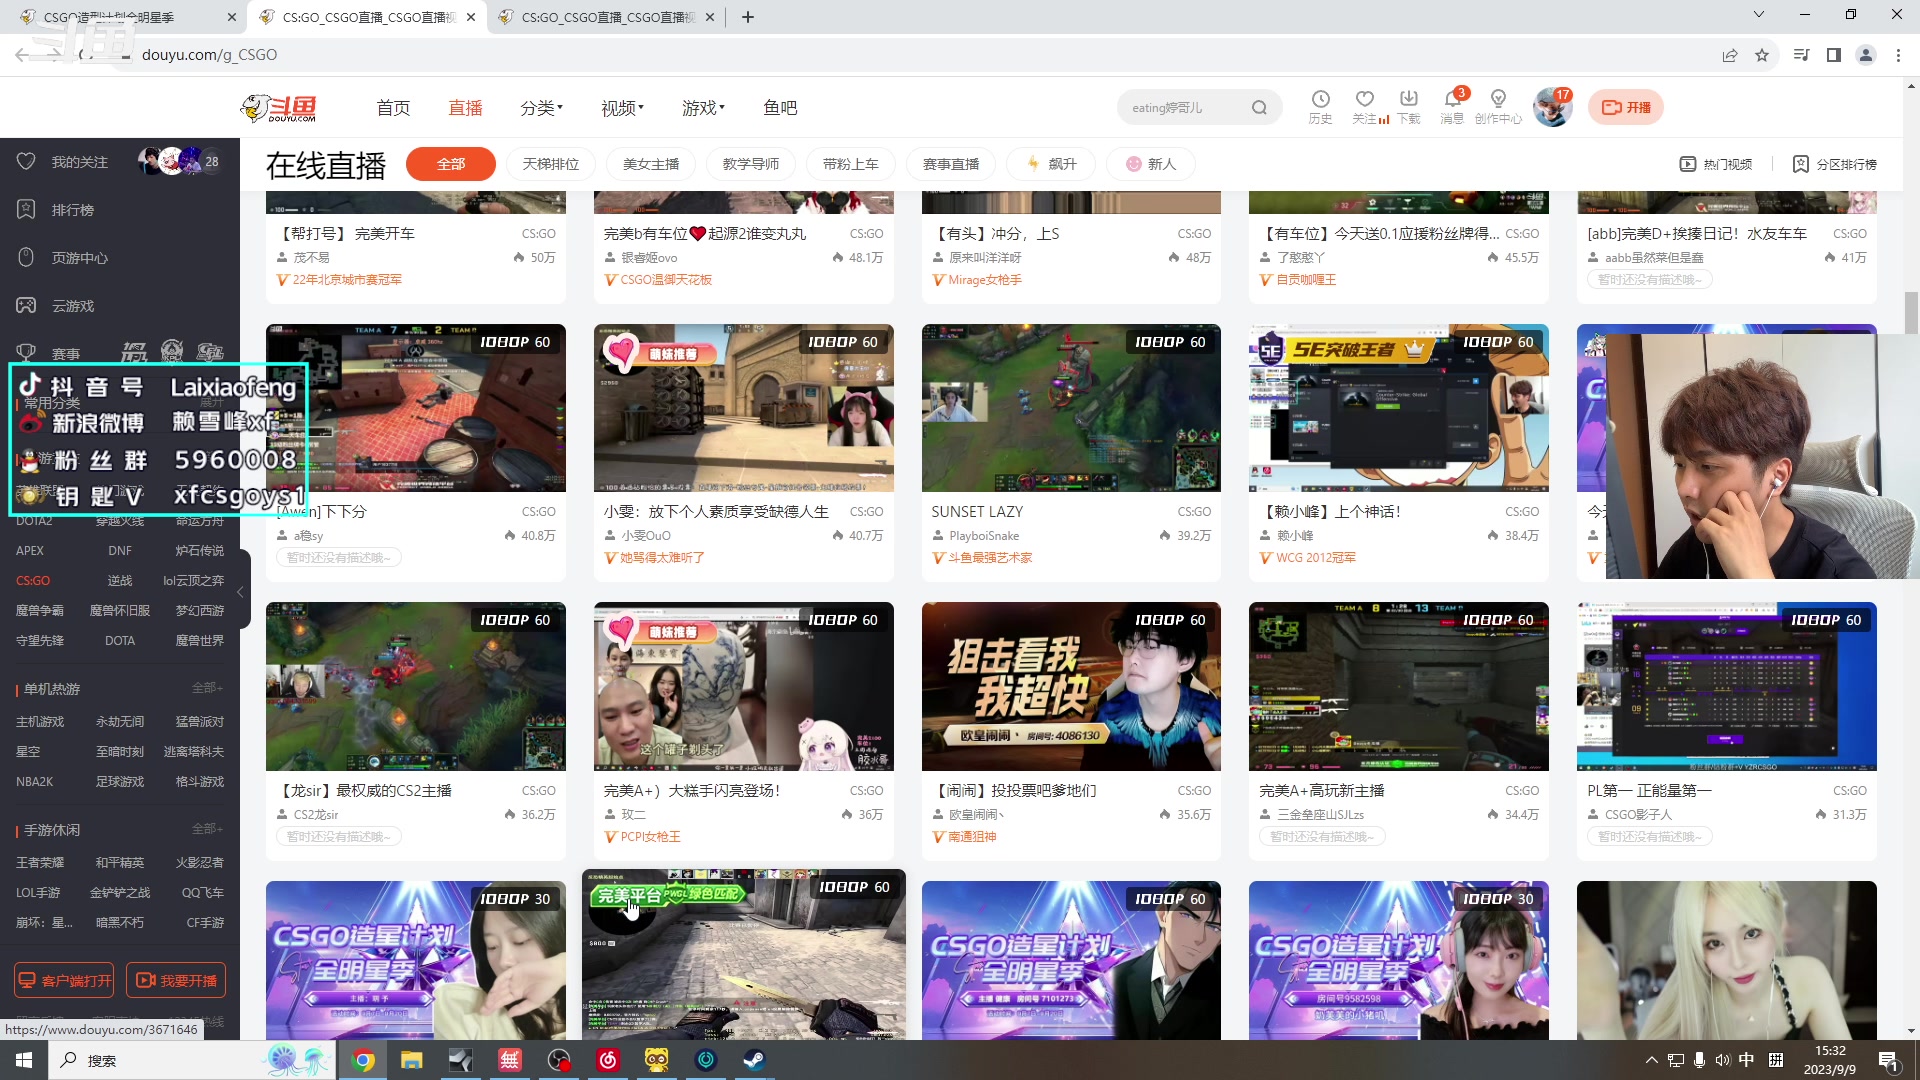Open NetEase Cloud Music taskbar icon

pos(608,1060)
